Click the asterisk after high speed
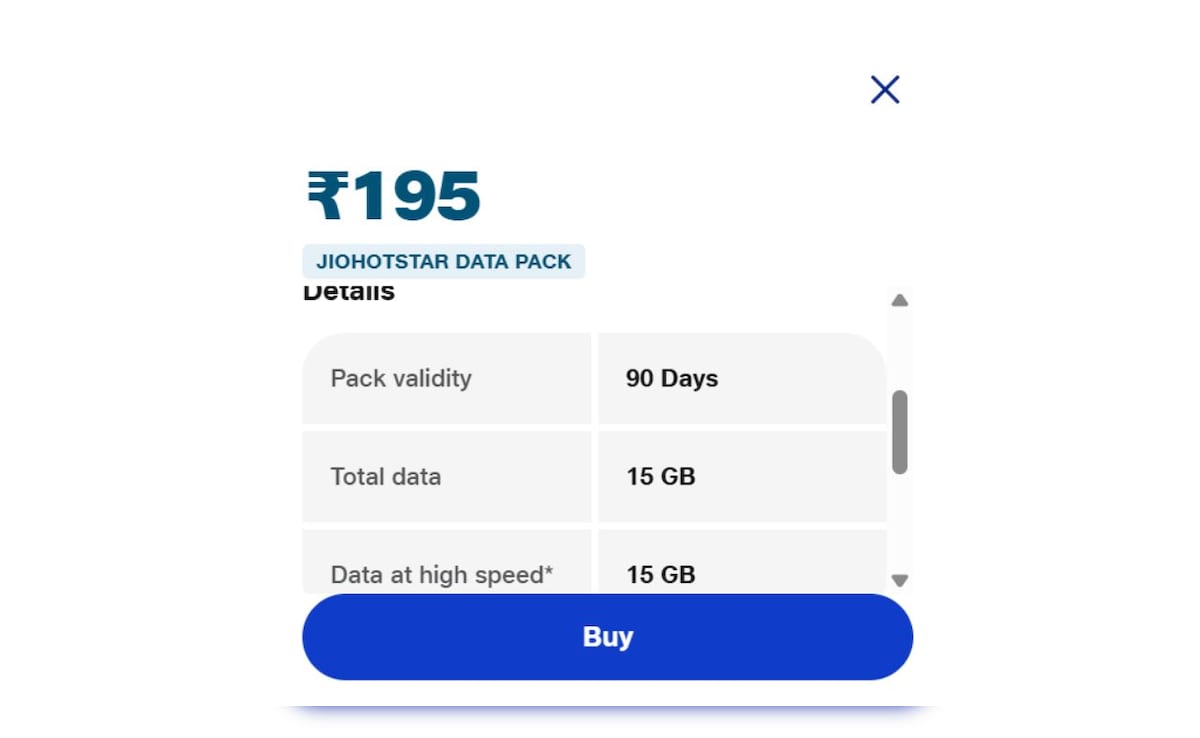 [x=548, y=571]
